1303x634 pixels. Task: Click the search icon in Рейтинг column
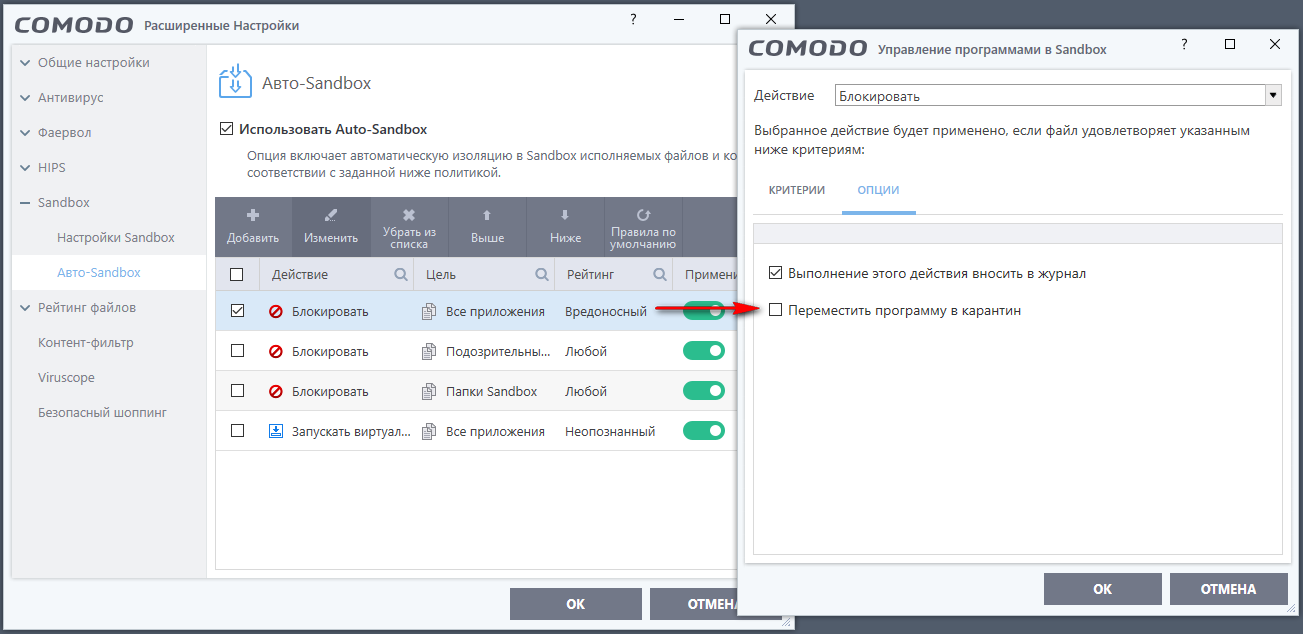(x=660, y=274)
